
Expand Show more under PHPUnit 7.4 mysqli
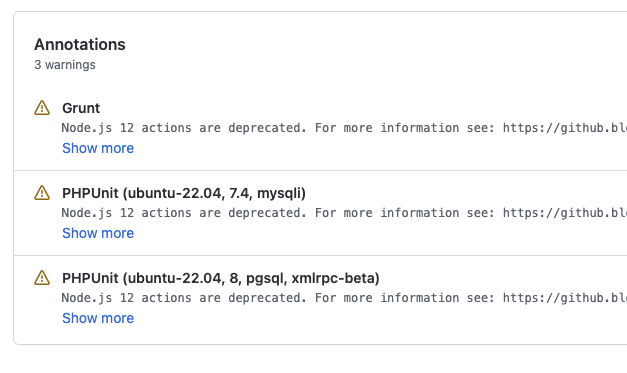[x=98, y=233]
